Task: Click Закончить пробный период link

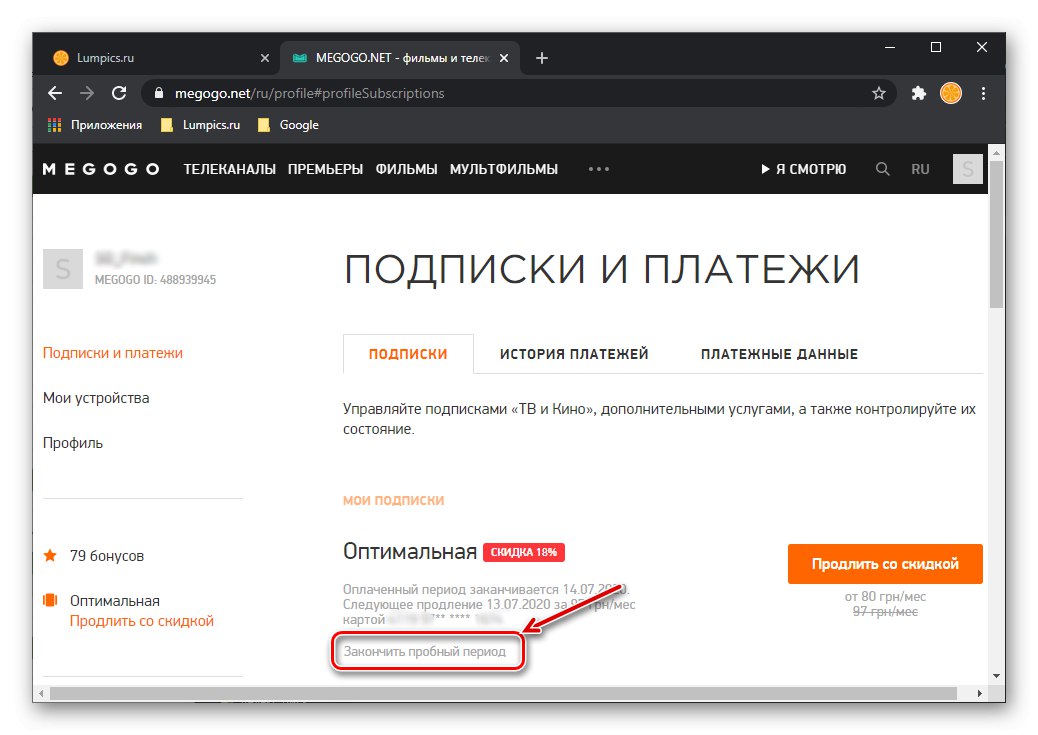Action: [x=424, y=652]
